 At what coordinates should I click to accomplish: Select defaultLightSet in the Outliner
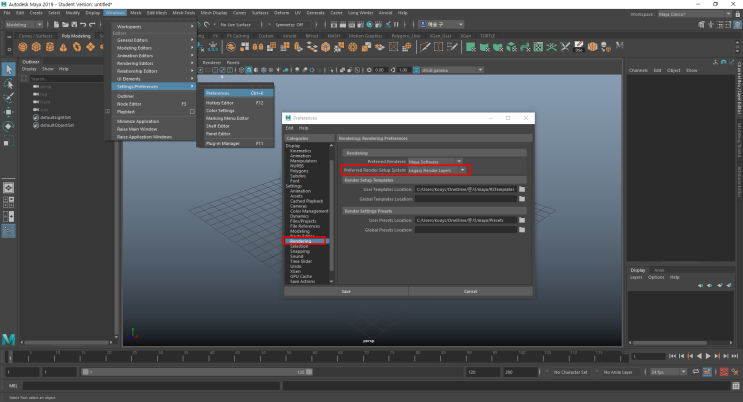[x=55, y=118]
